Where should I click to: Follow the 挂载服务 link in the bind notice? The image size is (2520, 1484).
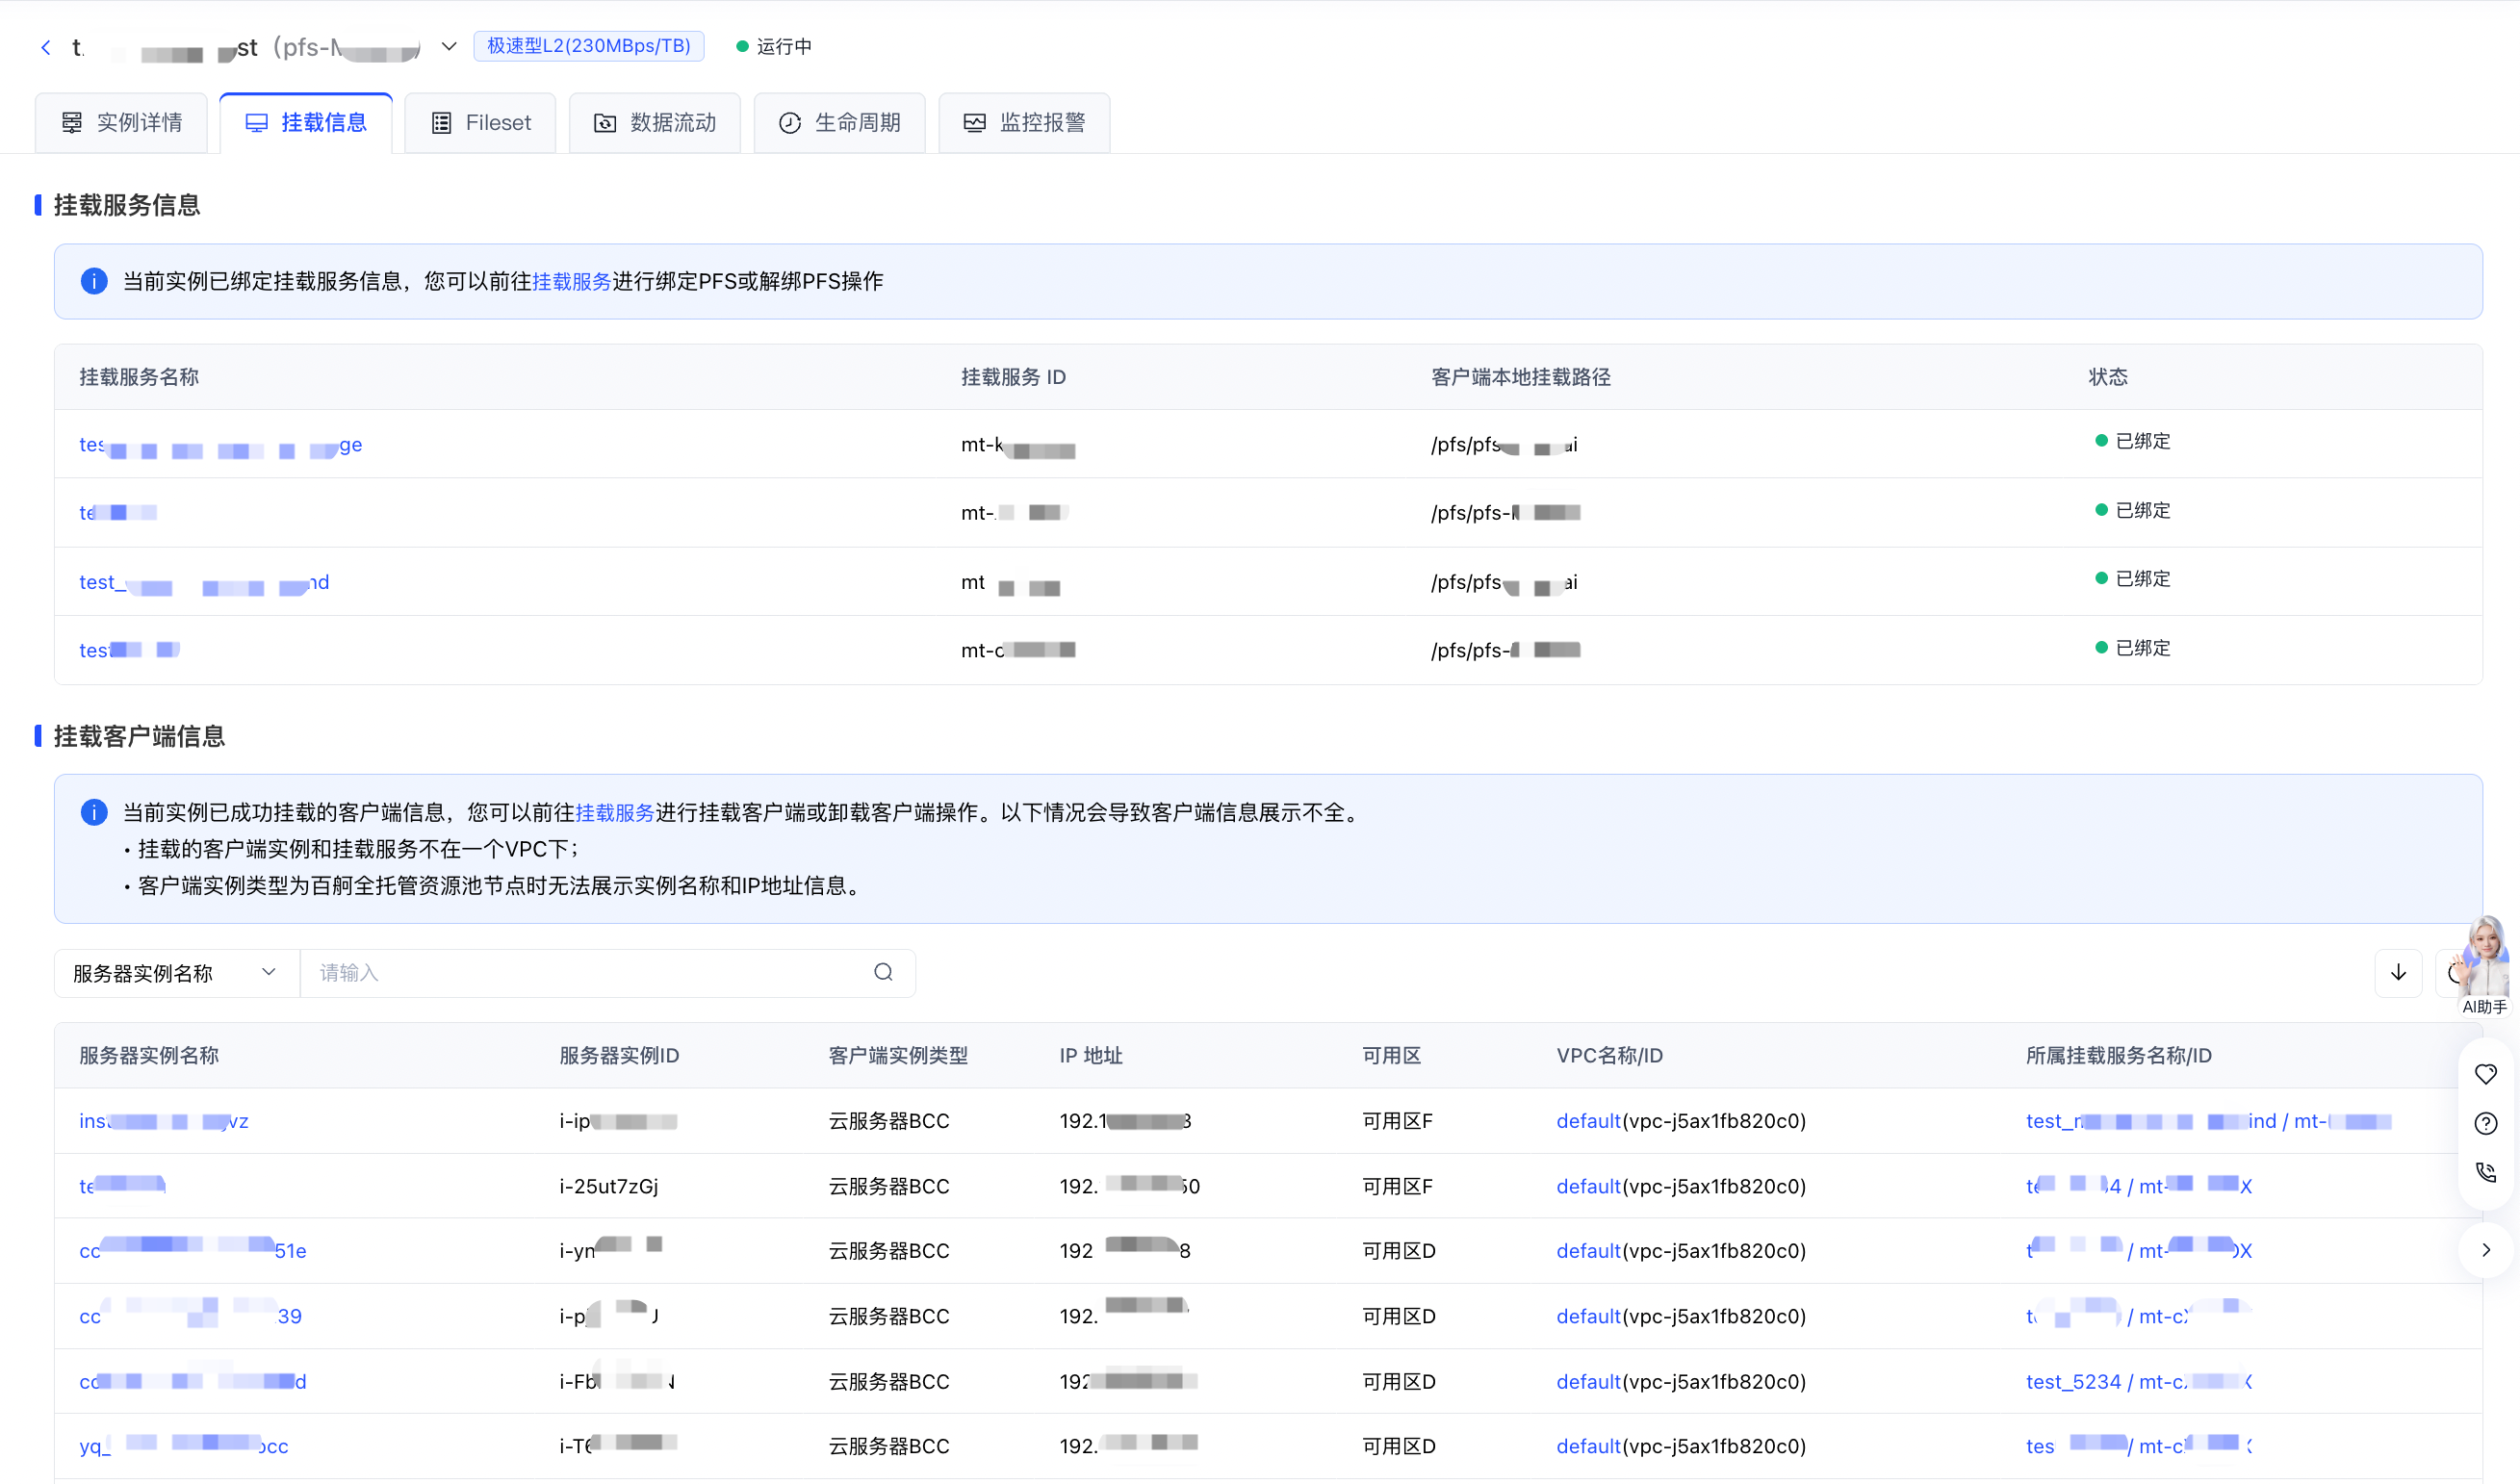571,282
